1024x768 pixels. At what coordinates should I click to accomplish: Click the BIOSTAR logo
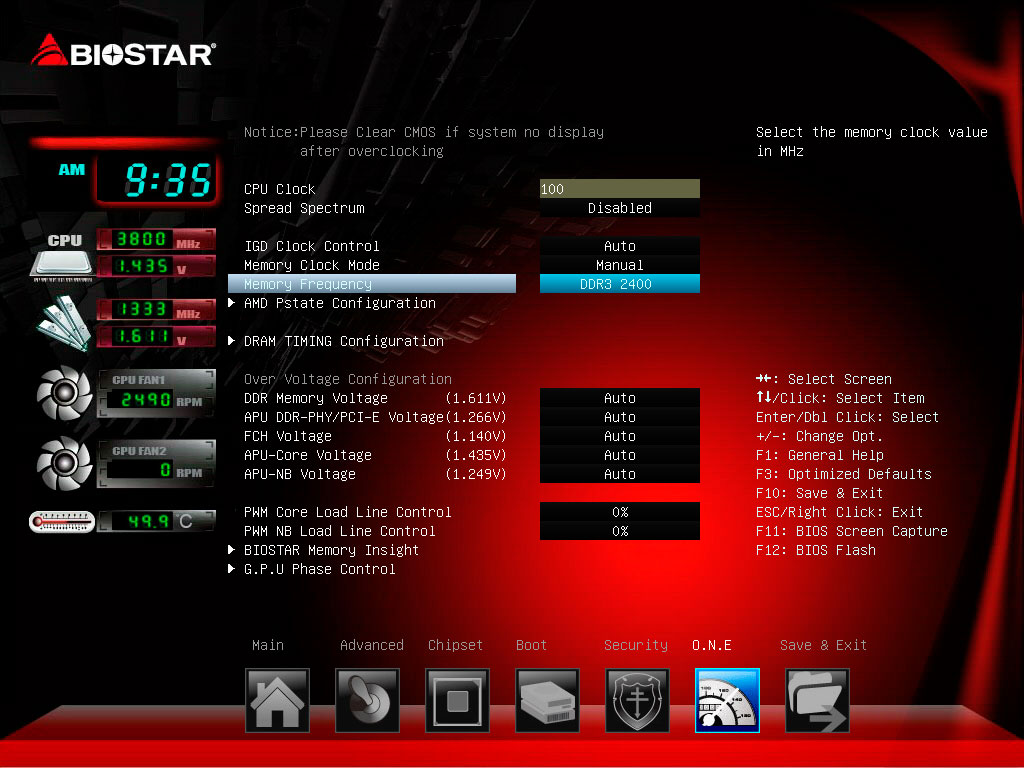click(123, 51)
